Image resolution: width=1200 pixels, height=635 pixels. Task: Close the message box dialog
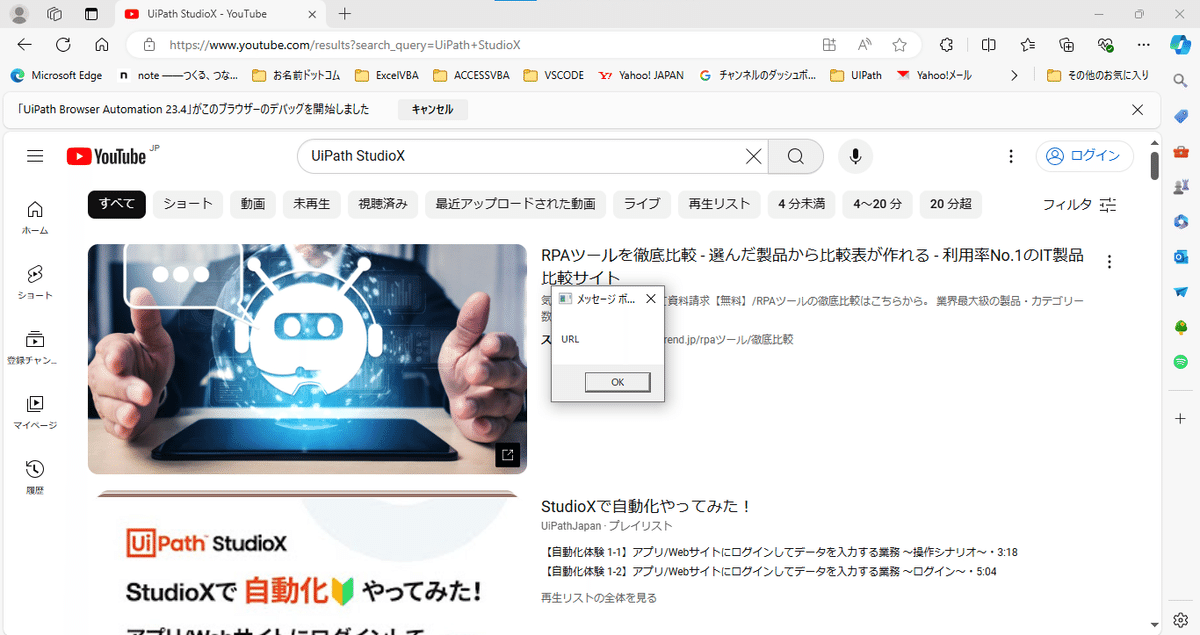651,298
